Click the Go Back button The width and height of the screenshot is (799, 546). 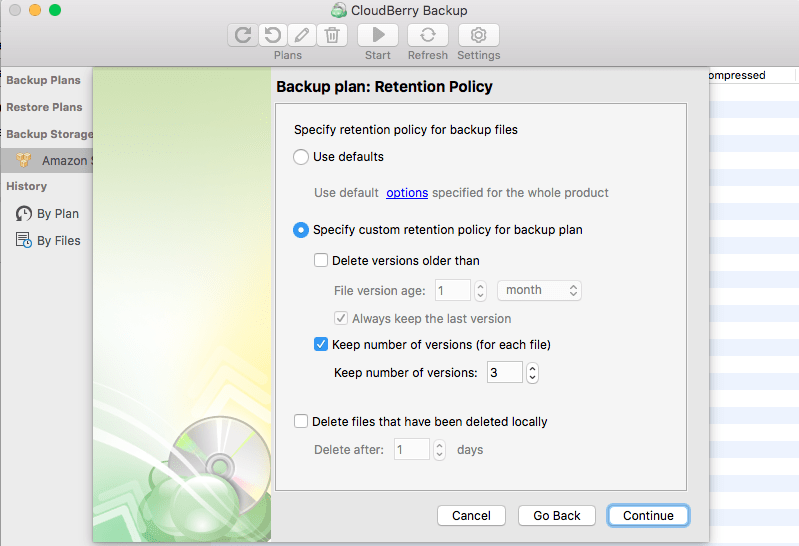click(556, 515)
